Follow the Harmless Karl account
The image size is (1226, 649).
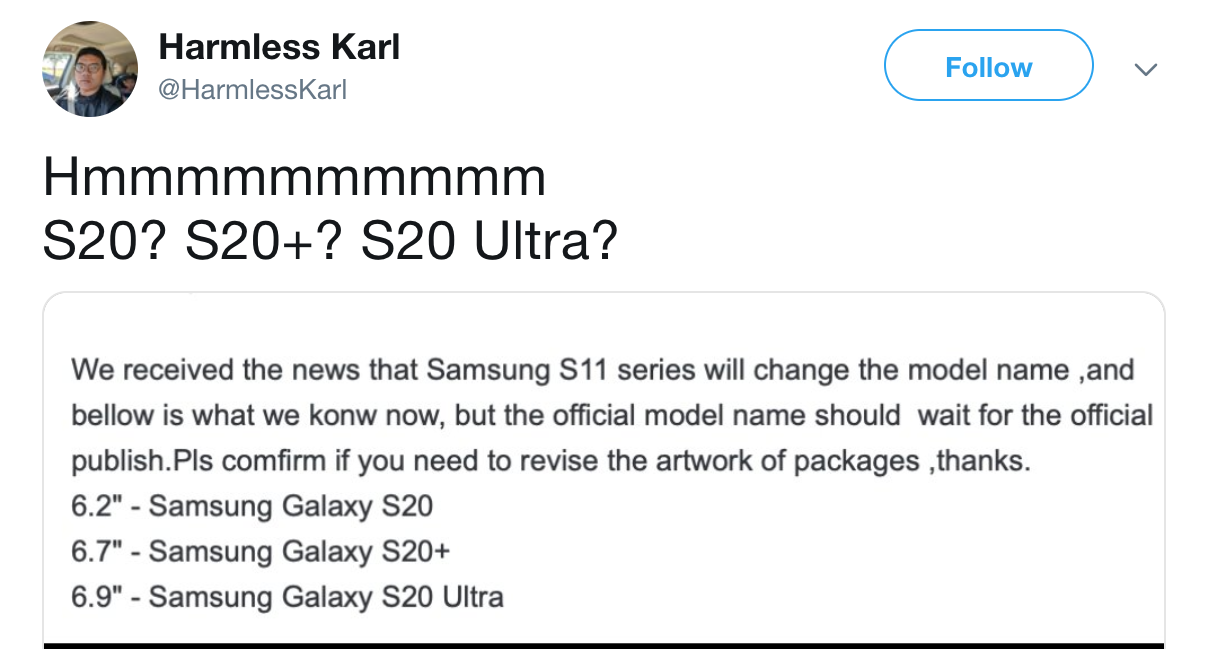(988, 67)
